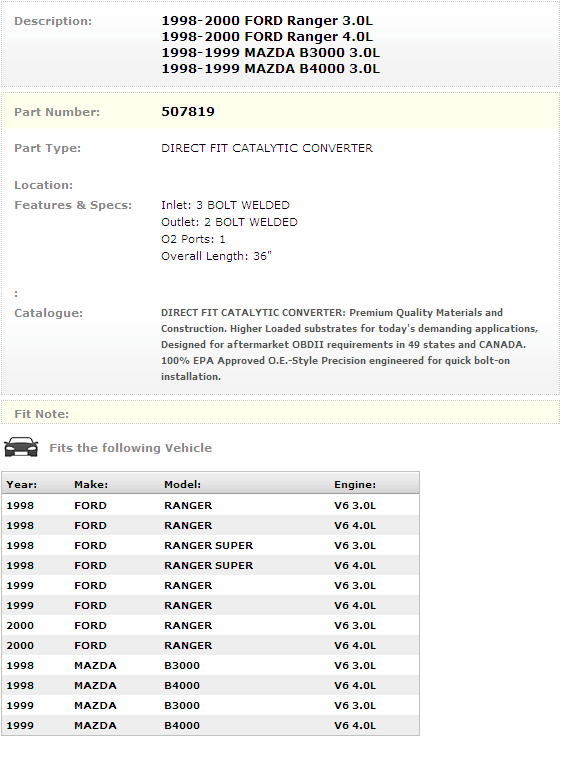The width and height of the screenshot is (570, 778).
Task: Click 'MAZDA' in the 1998 B3000 row
Action: (95, 665)
